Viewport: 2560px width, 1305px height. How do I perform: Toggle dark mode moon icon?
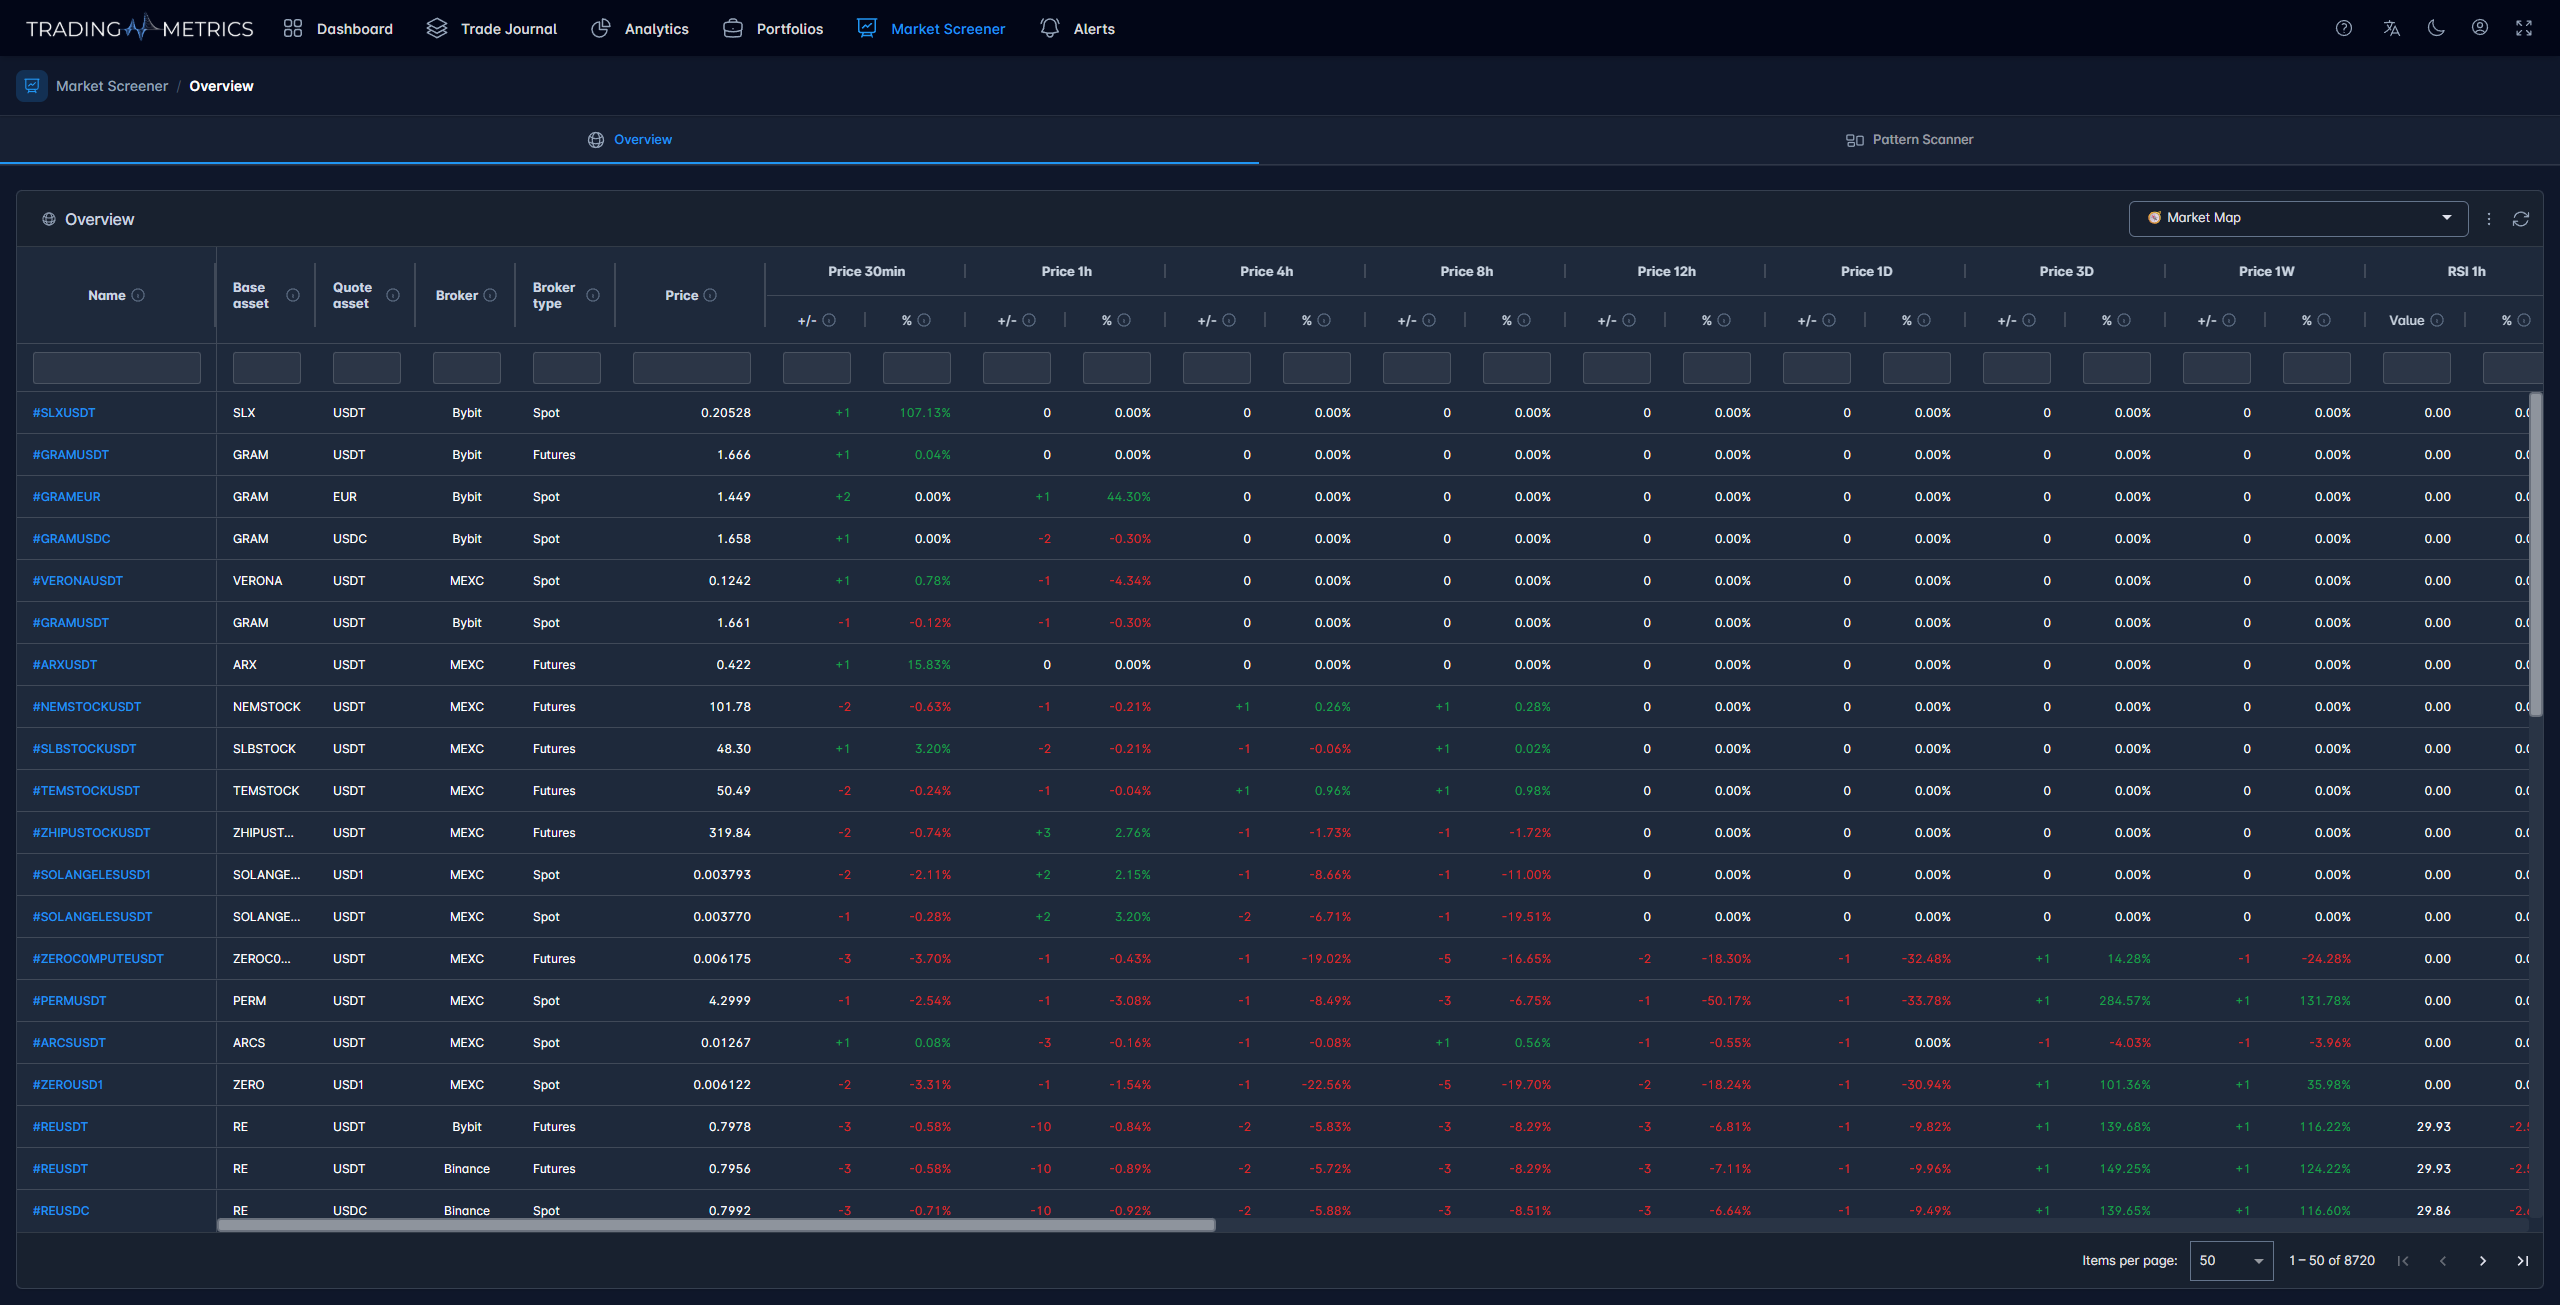click(x=2436, y=28)
